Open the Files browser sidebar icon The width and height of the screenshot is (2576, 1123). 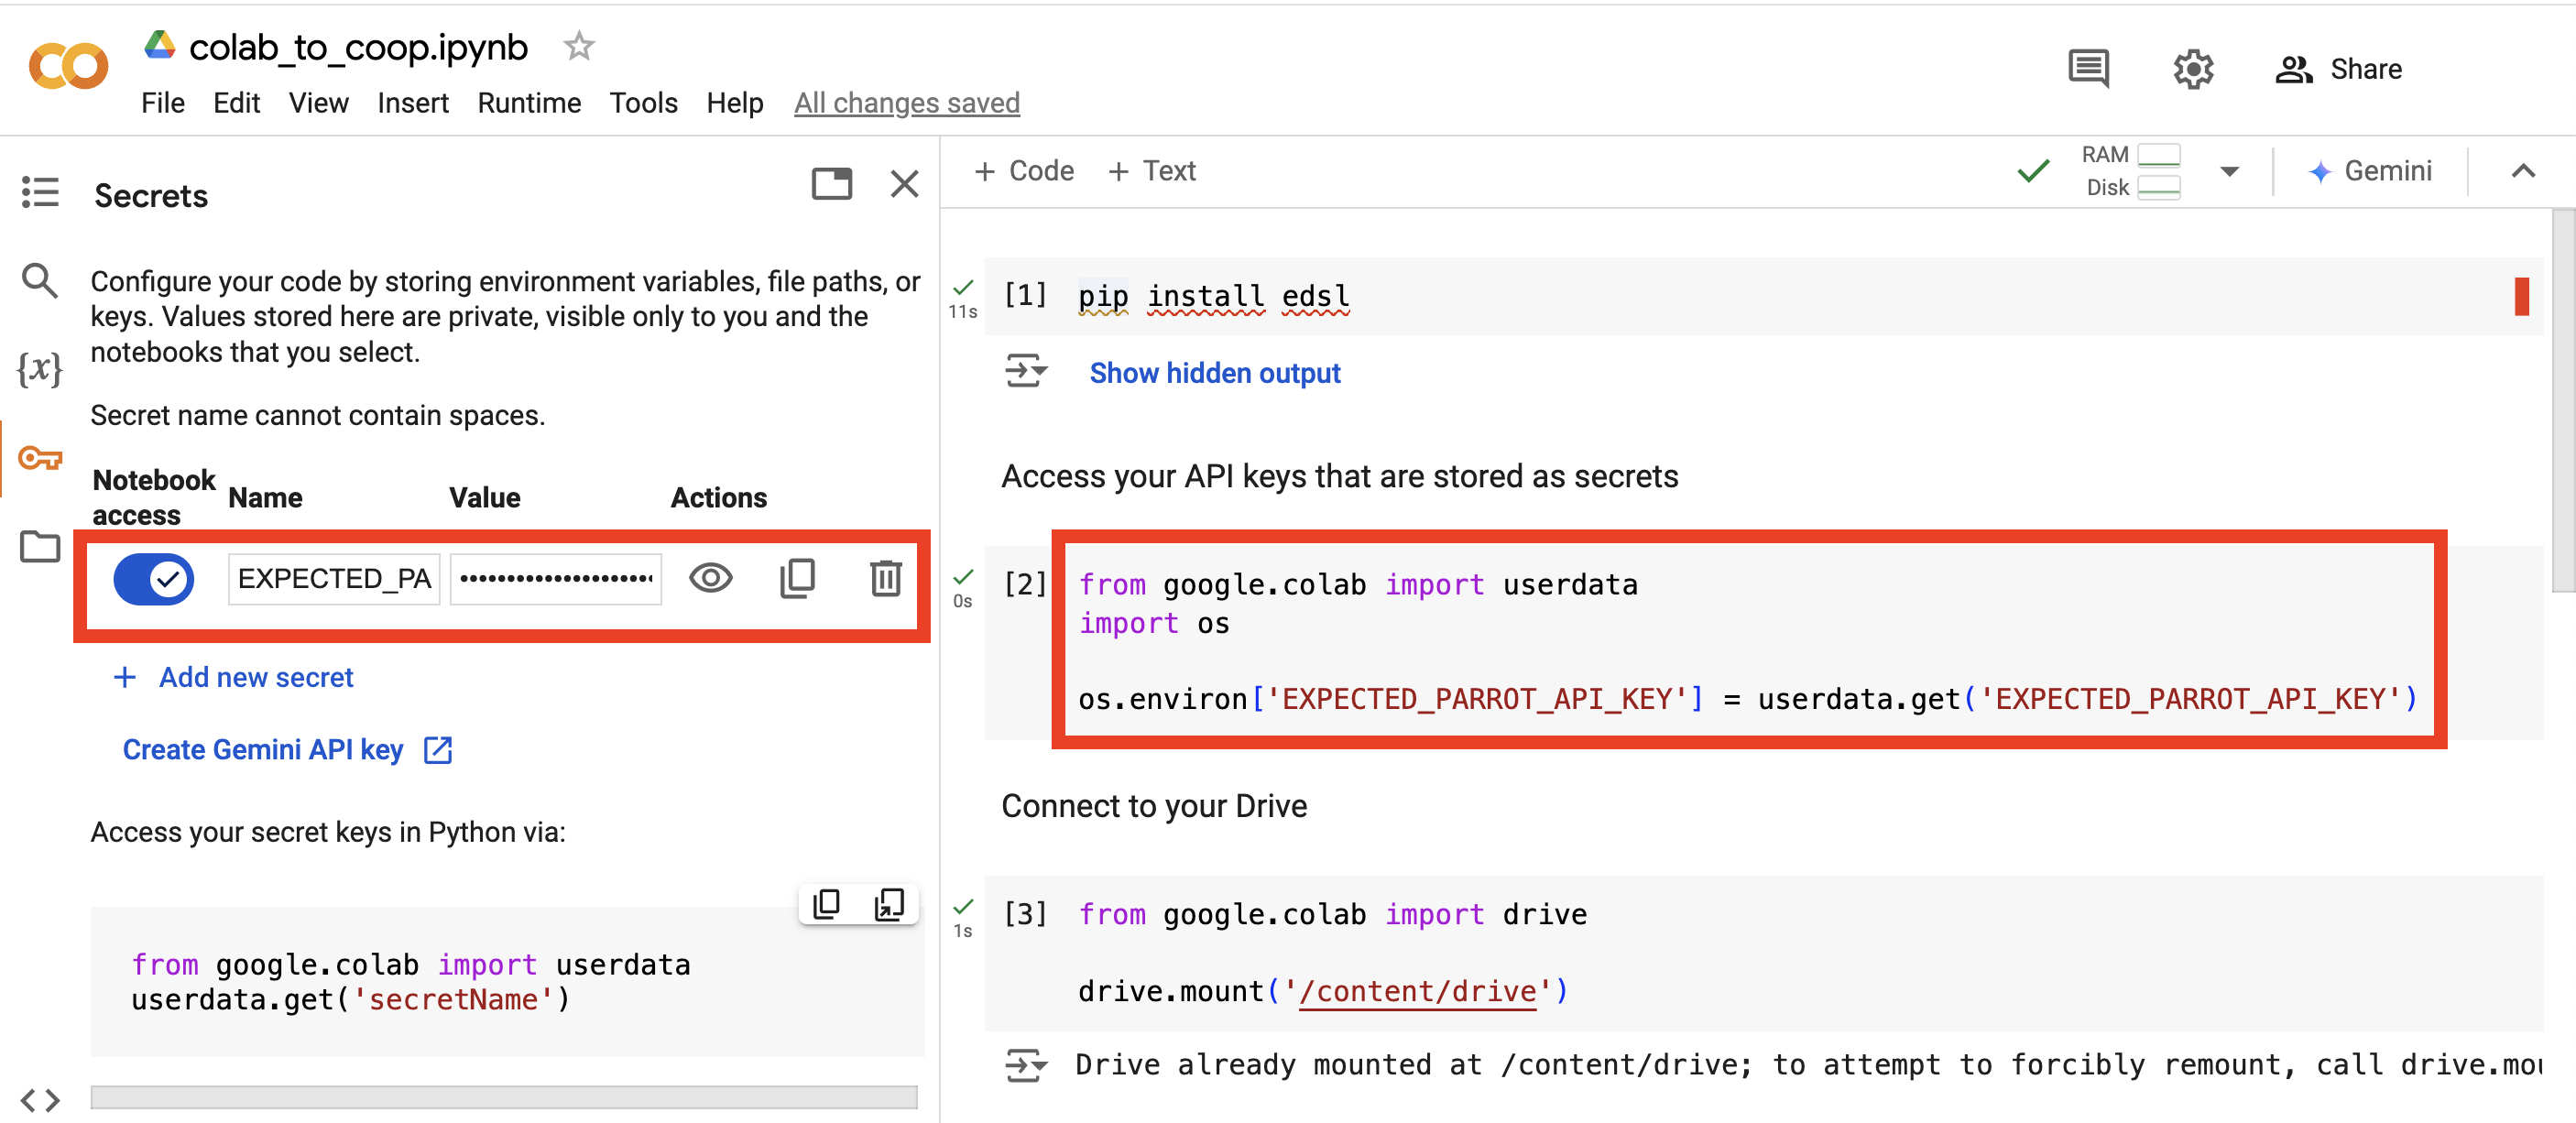pyautogui.click(x=40, y=546)
